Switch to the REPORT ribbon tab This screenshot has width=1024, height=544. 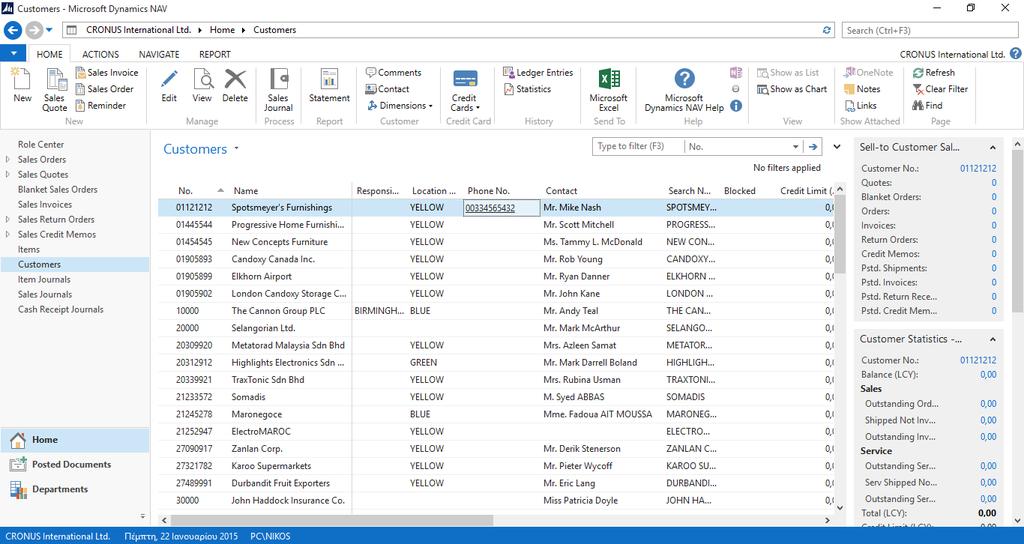pyautogui.click(x=215, y=54)
